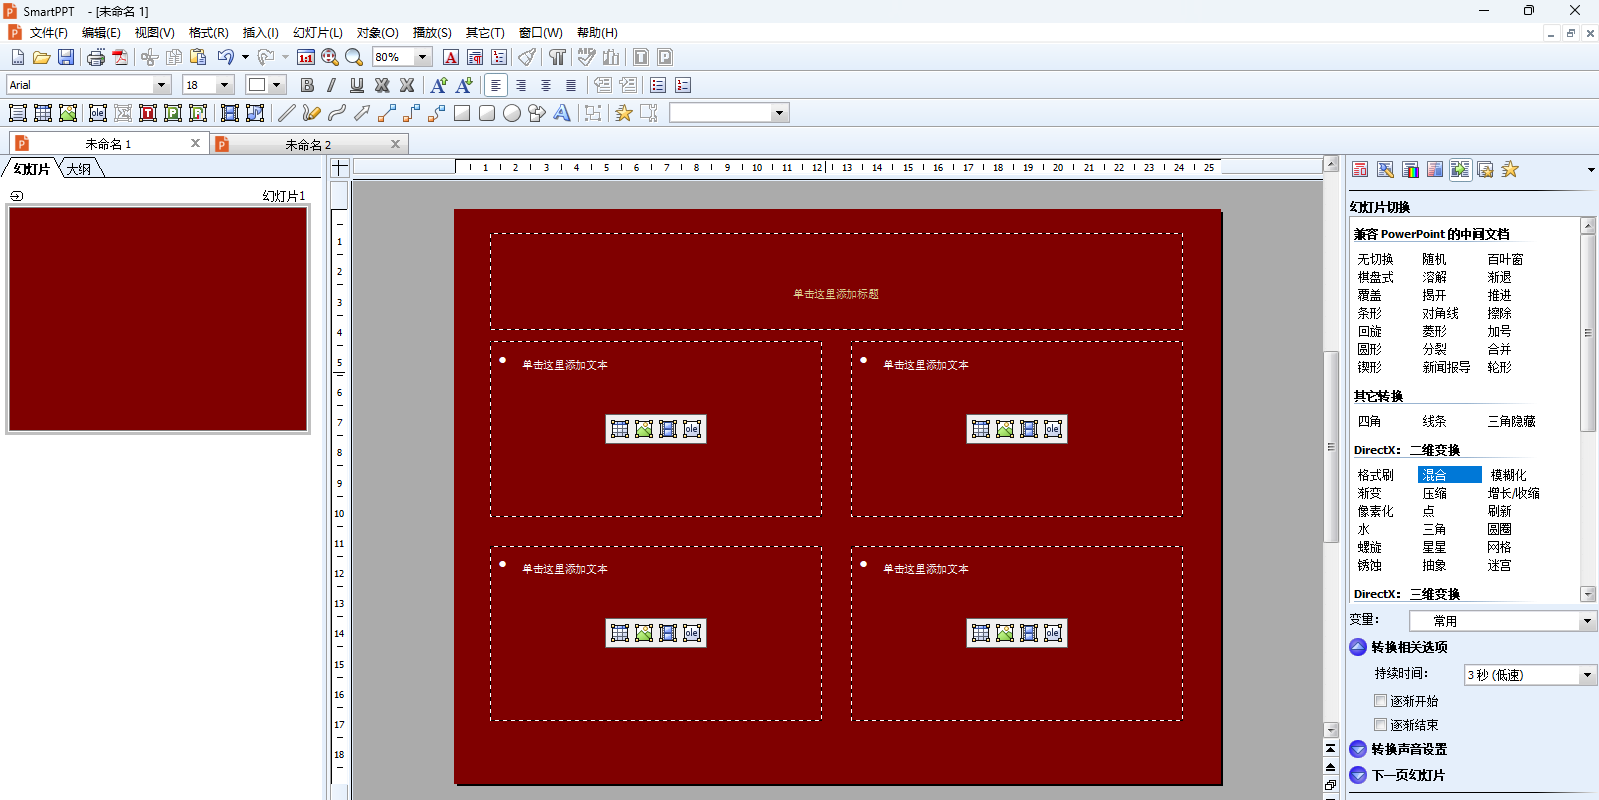
Task: Click the Print icon
Action: pos(96,57)
